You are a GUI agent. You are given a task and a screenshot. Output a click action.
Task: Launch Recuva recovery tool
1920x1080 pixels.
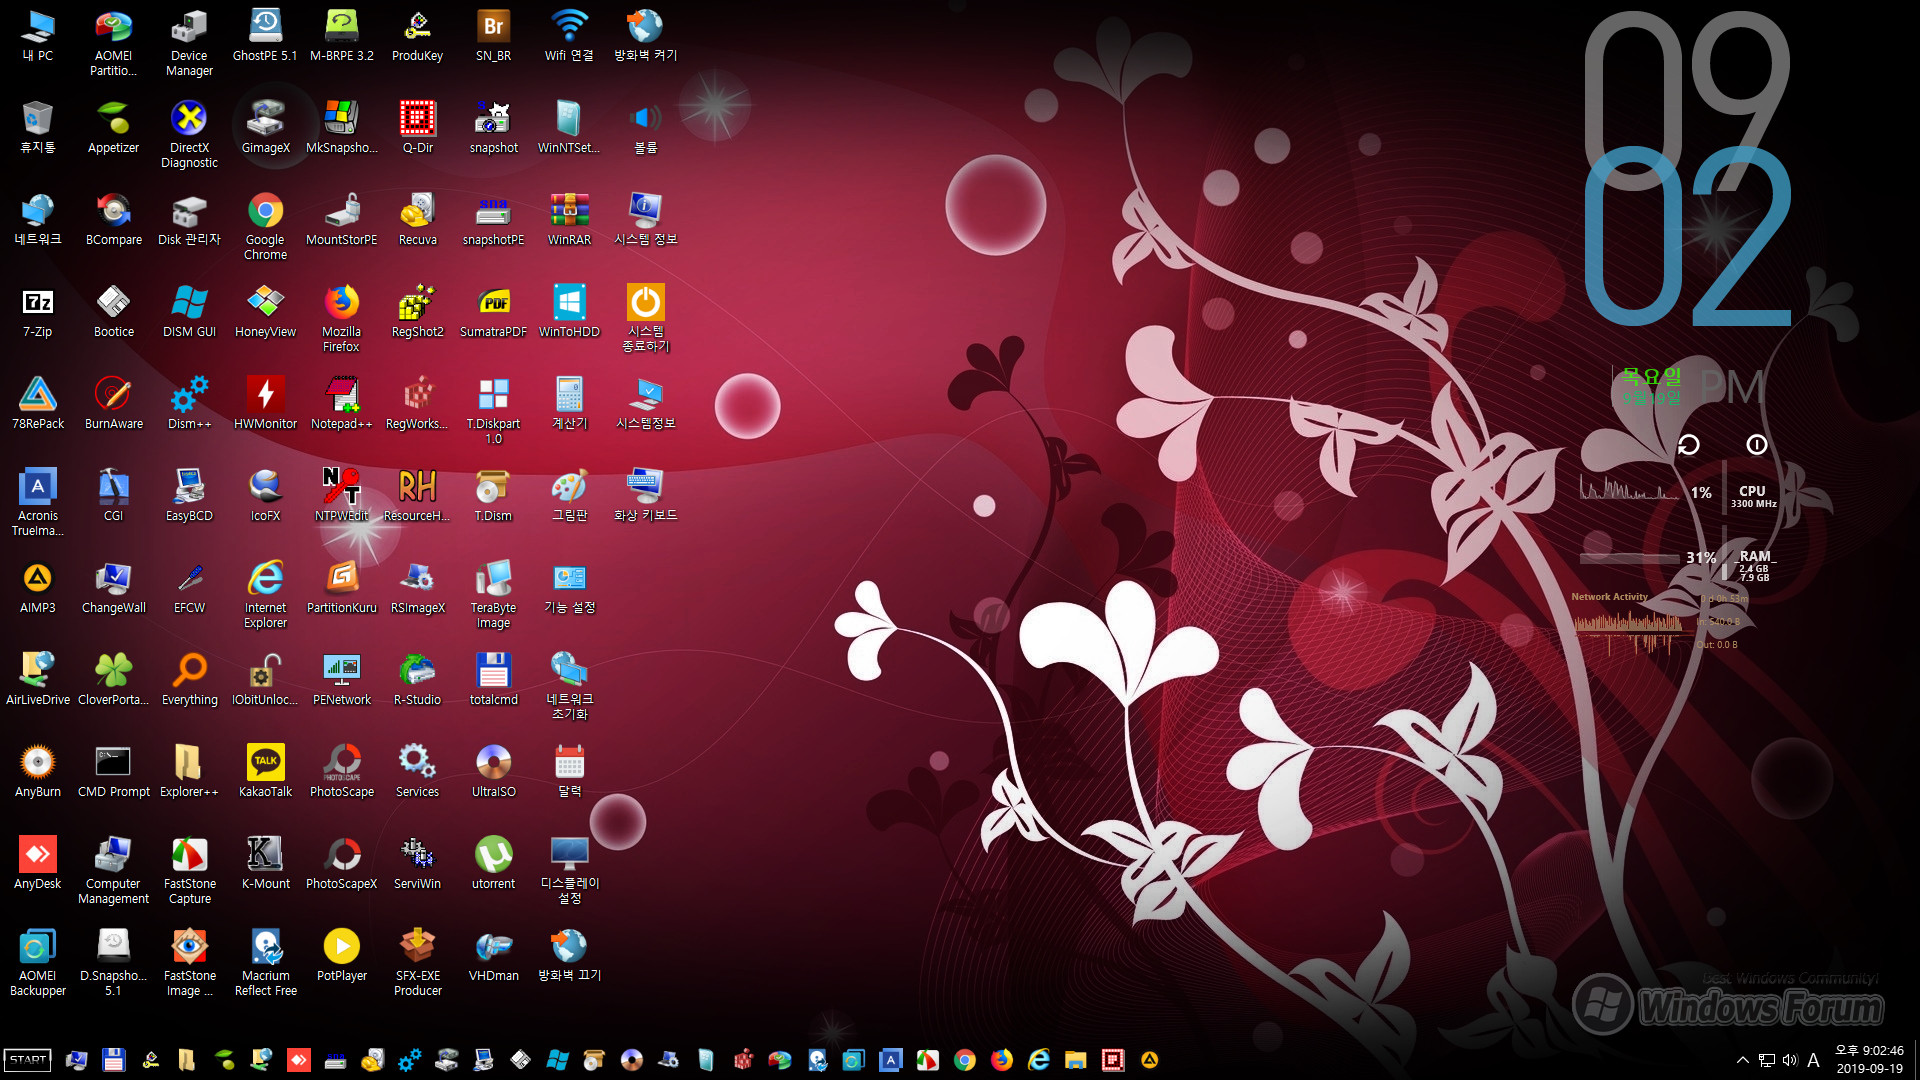tap(417, 219)
